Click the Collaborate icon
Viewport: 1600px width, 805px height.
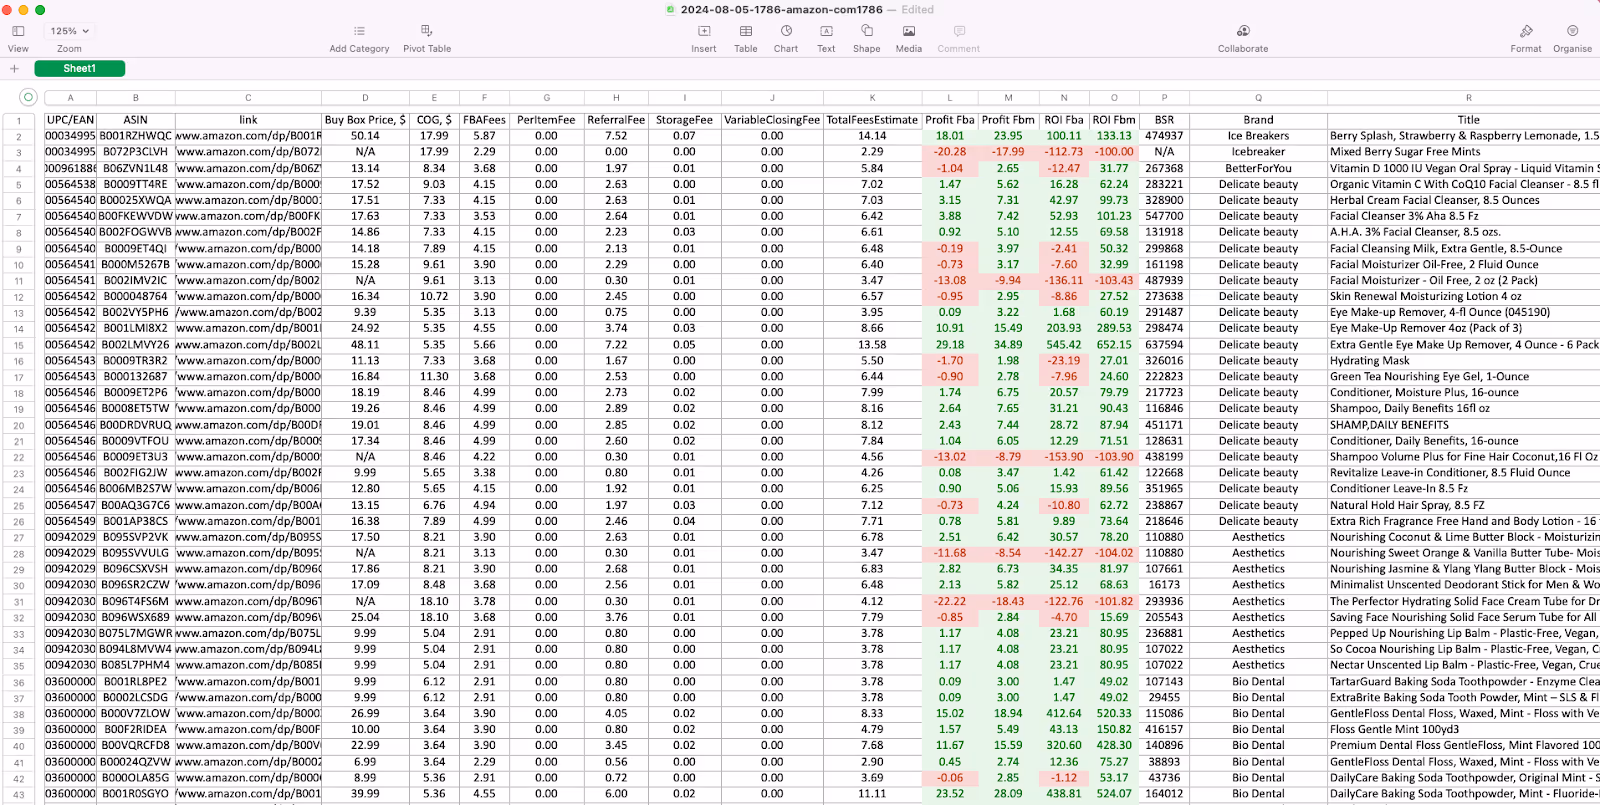pyautogui.click(x=1243, y=31)
